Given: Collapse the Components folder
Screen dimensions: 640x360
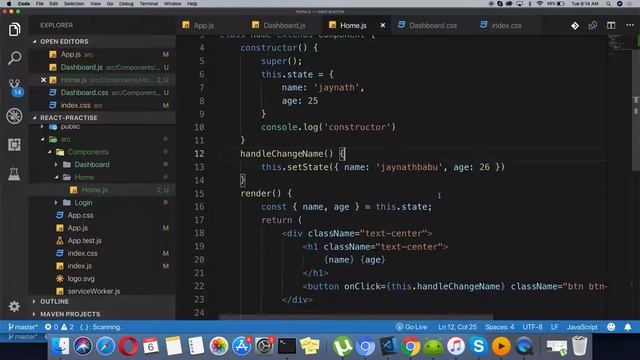Looking at the screenshot, I should 88,152.
